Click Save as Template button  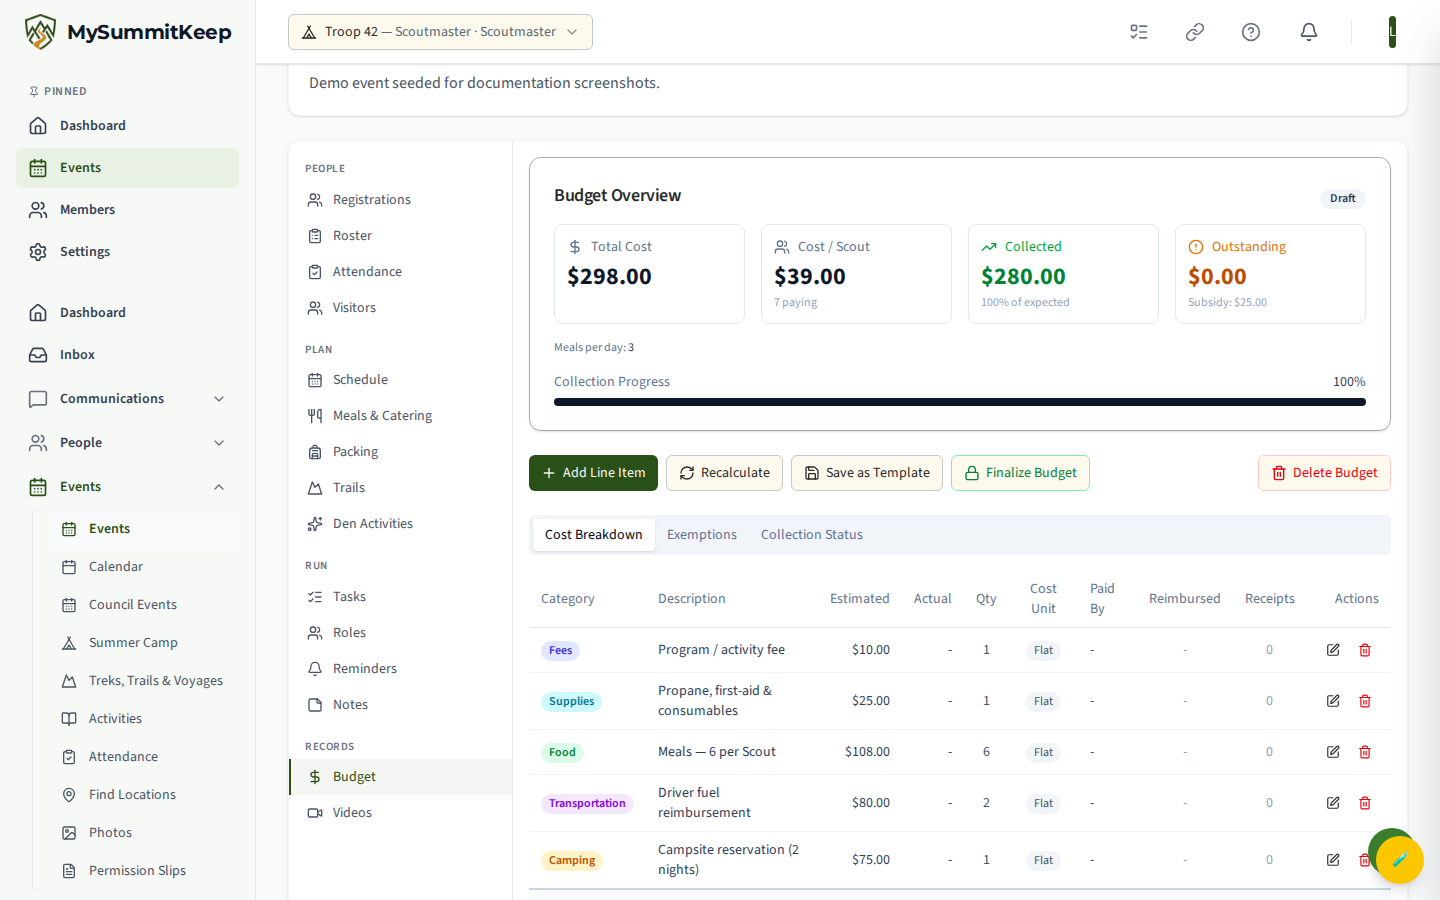pyautogui.click(x=867, y=473)
